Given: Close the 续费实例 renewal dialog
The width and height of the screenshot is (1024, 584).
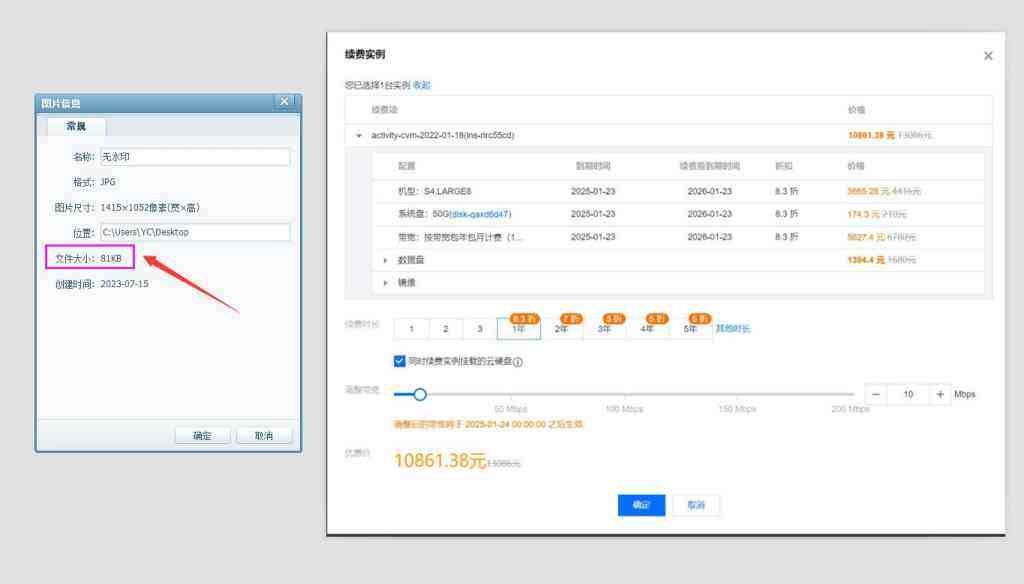Looking at the screenshot, I should click(988, 56).
